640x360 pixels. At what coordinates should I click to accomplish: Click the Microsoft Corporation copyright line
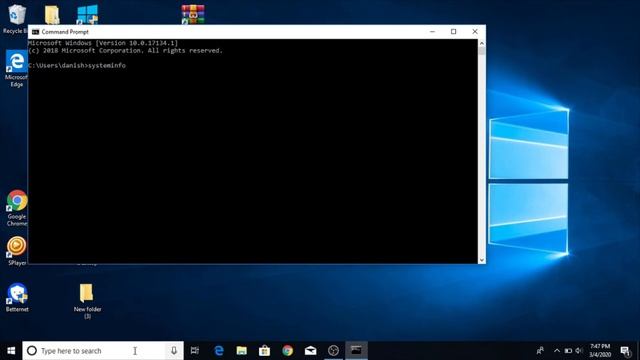point(125,51)
